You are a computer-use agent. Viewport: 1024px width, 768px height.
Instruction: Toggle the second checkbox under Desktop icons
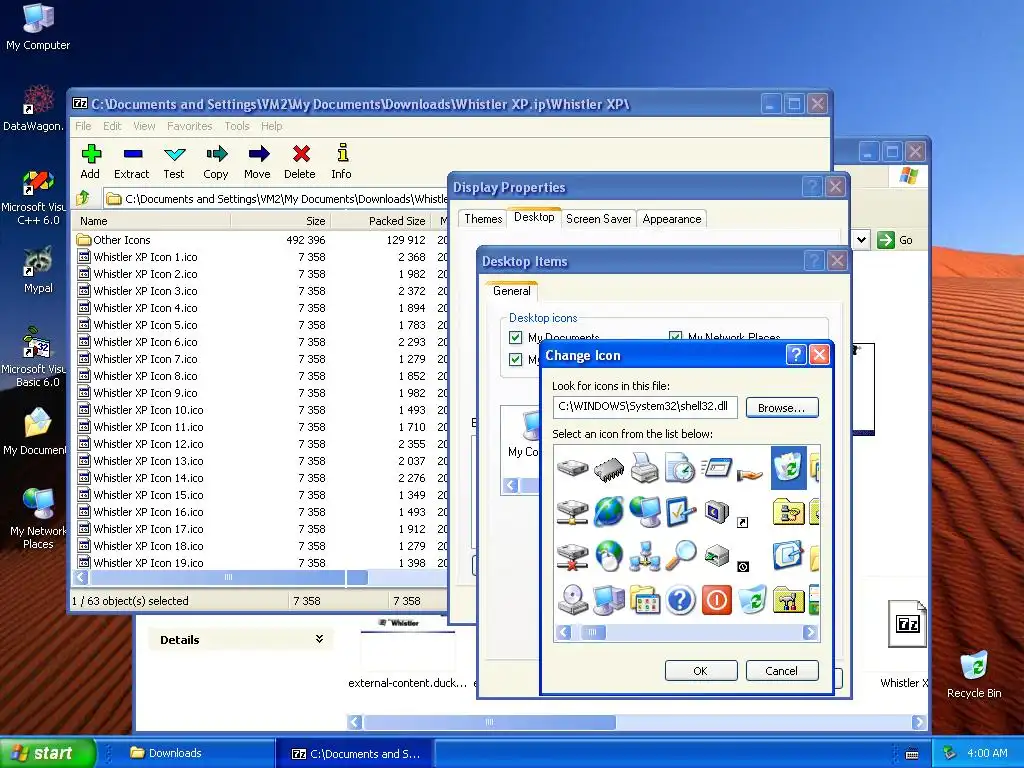[515, 359]
